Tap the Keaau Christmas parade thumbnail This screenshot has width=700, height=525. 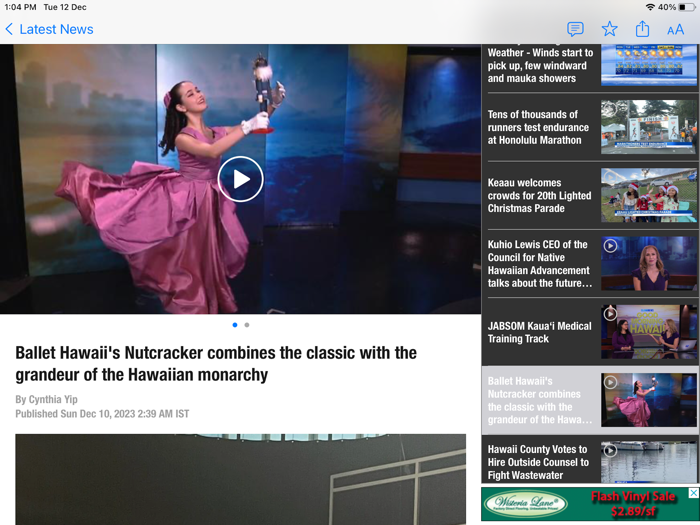[x=649, y=195]
